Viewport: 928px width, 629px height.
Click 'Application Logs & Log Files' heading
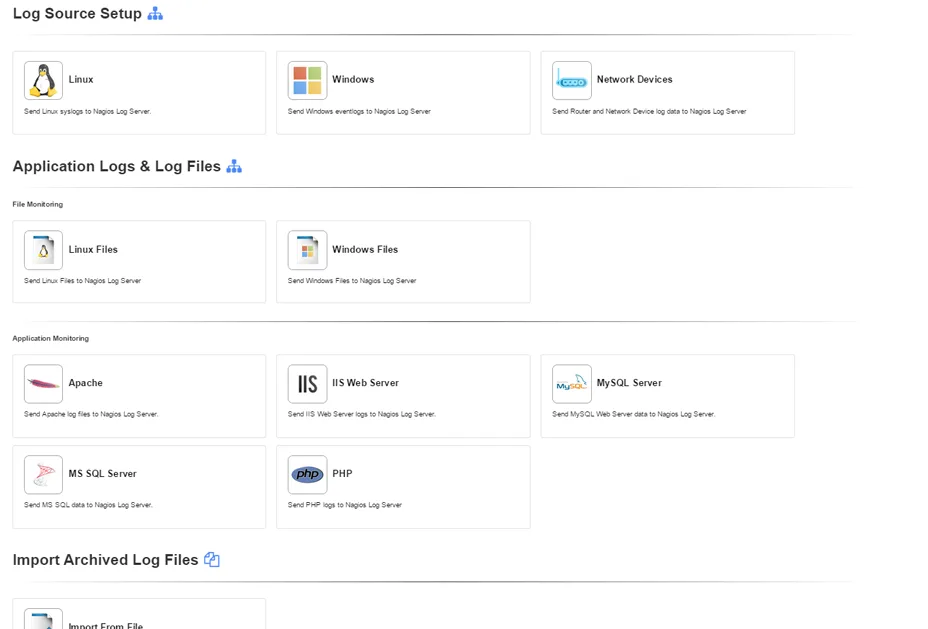(117, 166)
